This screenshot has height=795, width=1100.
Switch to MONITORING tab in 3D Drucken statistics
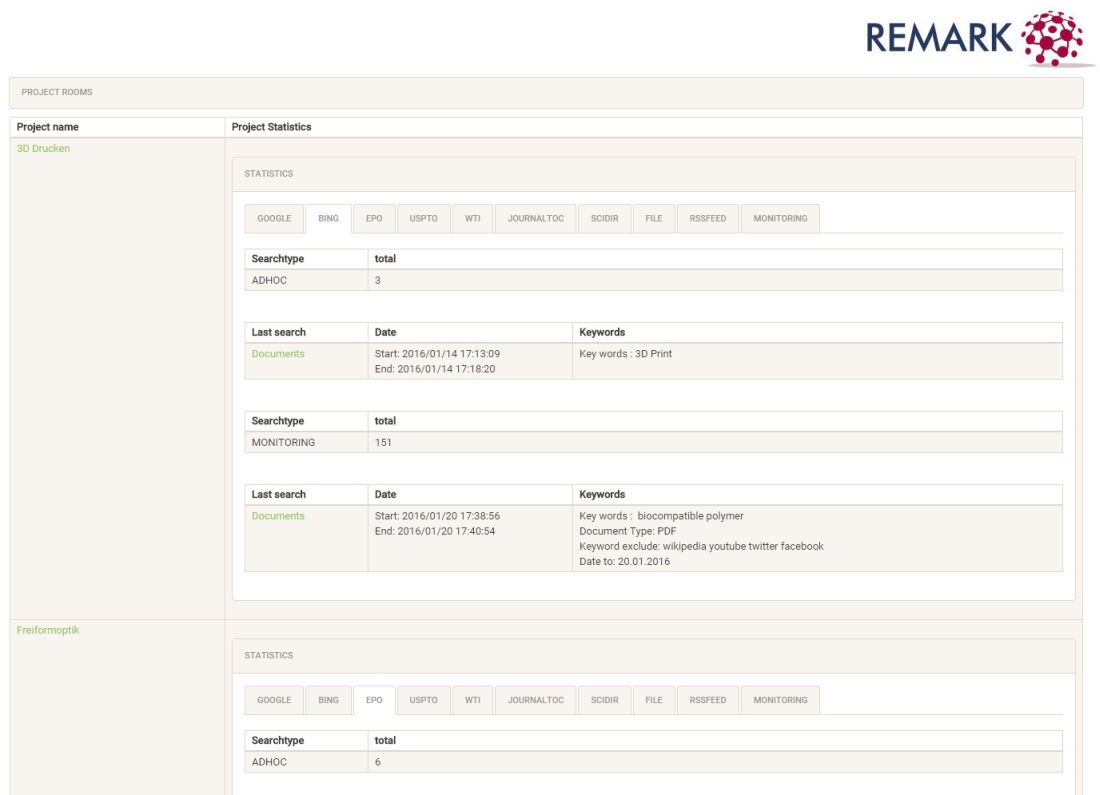tap(780, 218)
